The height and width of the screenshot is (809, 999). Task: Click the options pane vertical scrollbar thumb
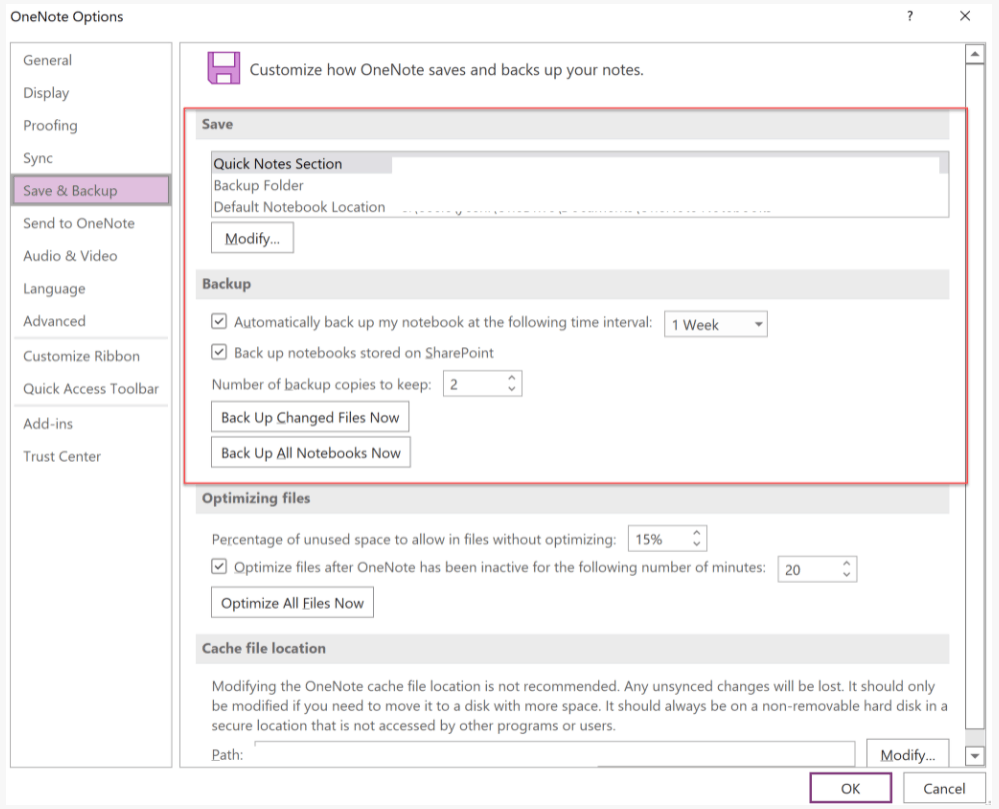point(975,395)
